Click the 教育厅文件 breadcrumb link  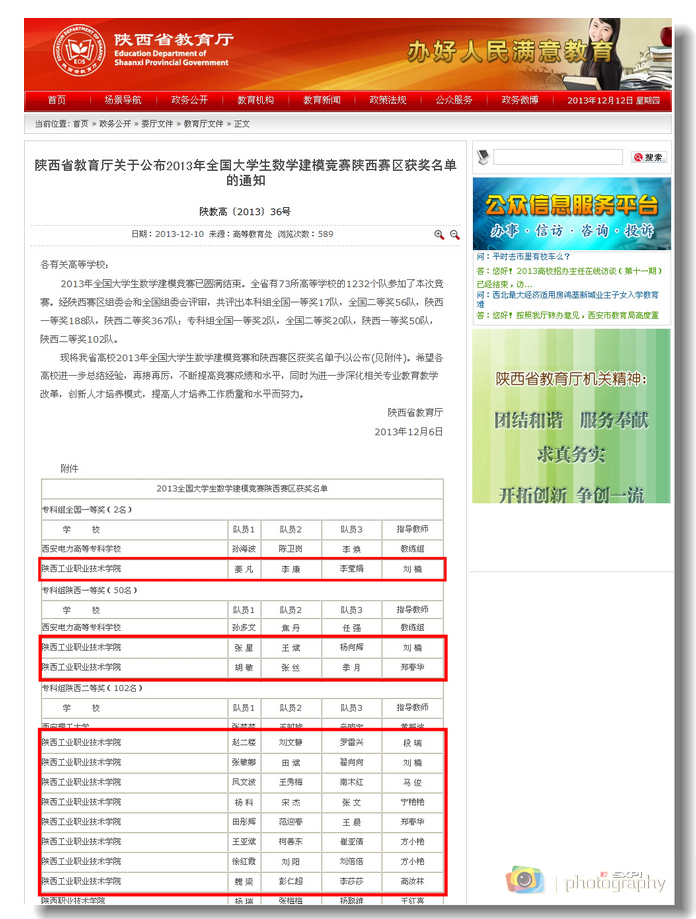pyautogui.click(x=204, y=124)
